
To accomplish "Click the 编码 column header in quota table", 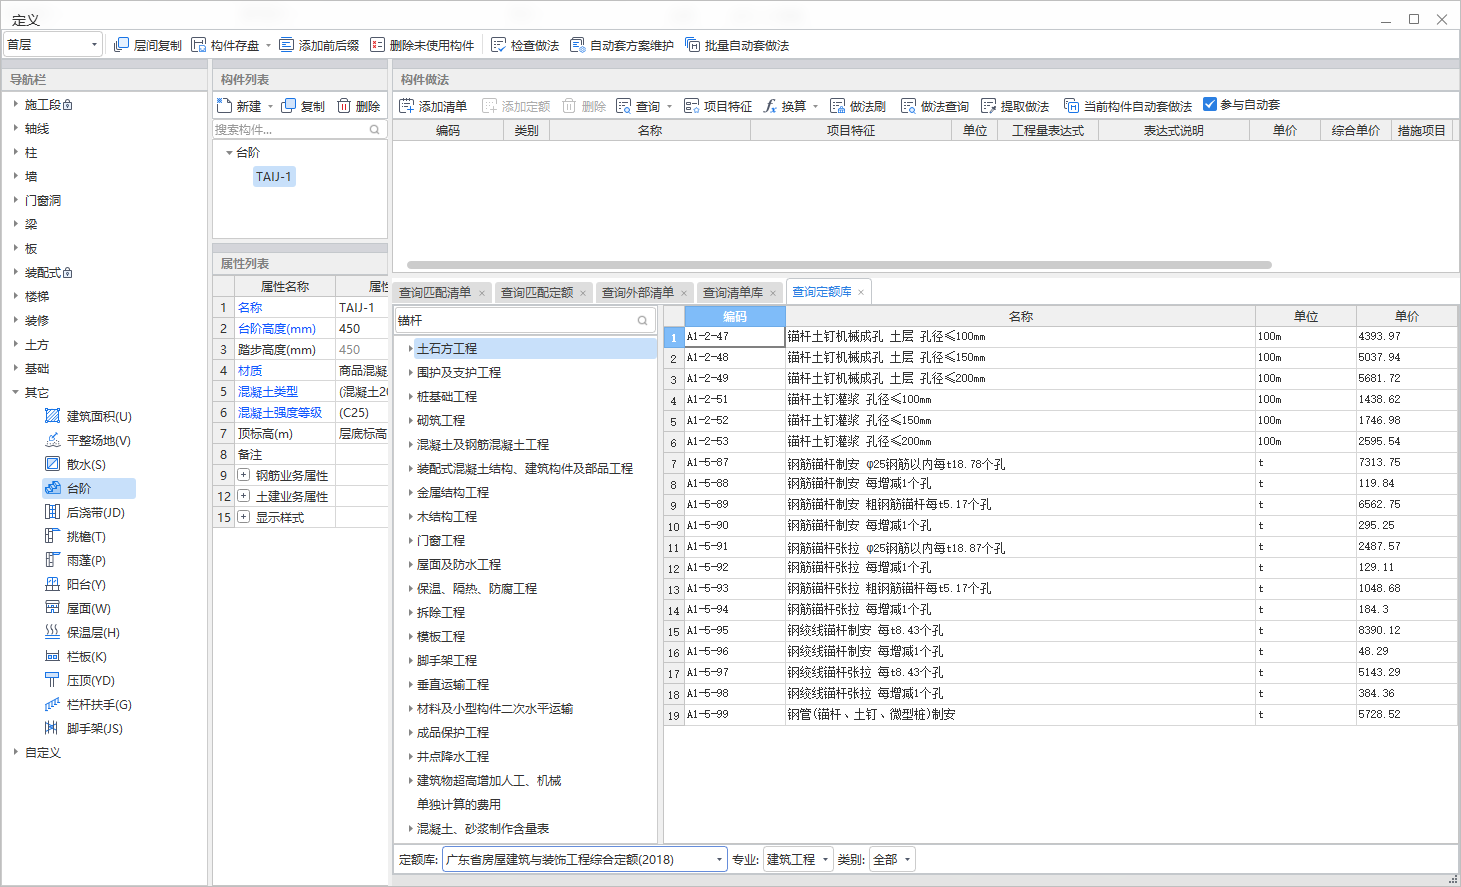I will coord(735,316).
